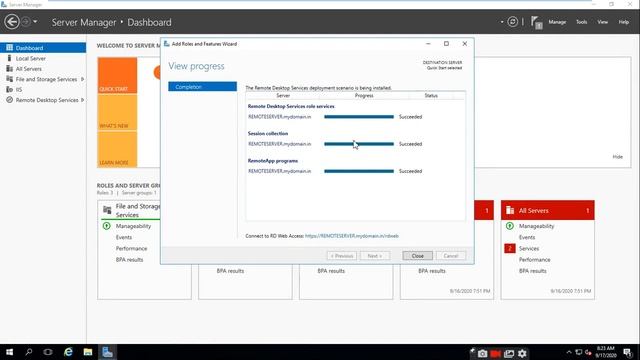Image resolution: width=640 pixels, height=360 pixels.
Task: Open capture toolbar settings gear
Action: pos(522,353)
